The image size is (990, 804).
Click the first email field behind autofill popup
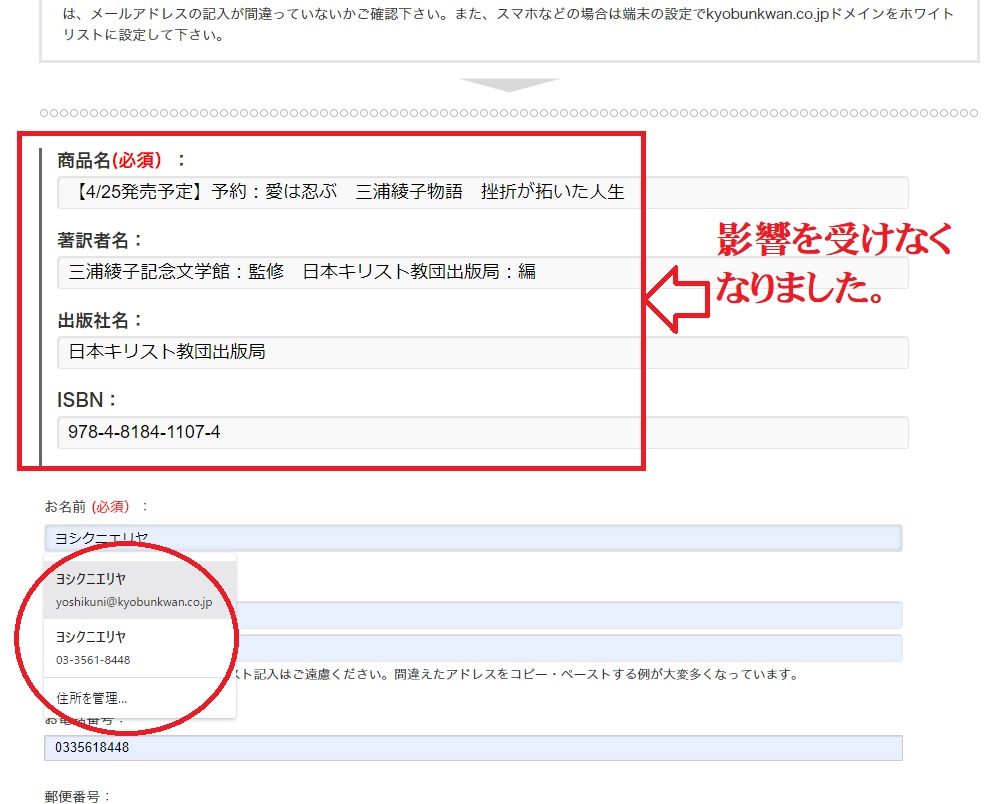[x=568, y=615]
